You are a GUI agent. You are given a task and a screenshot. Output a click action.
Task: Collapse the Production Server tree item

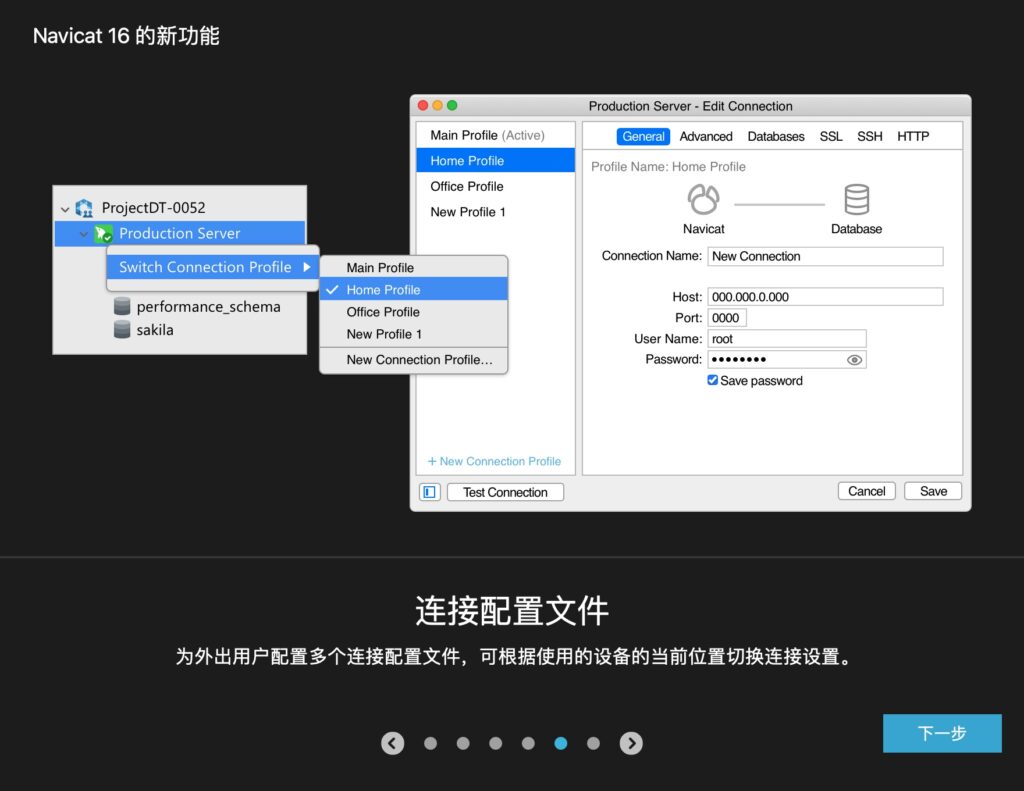point(83,234)
